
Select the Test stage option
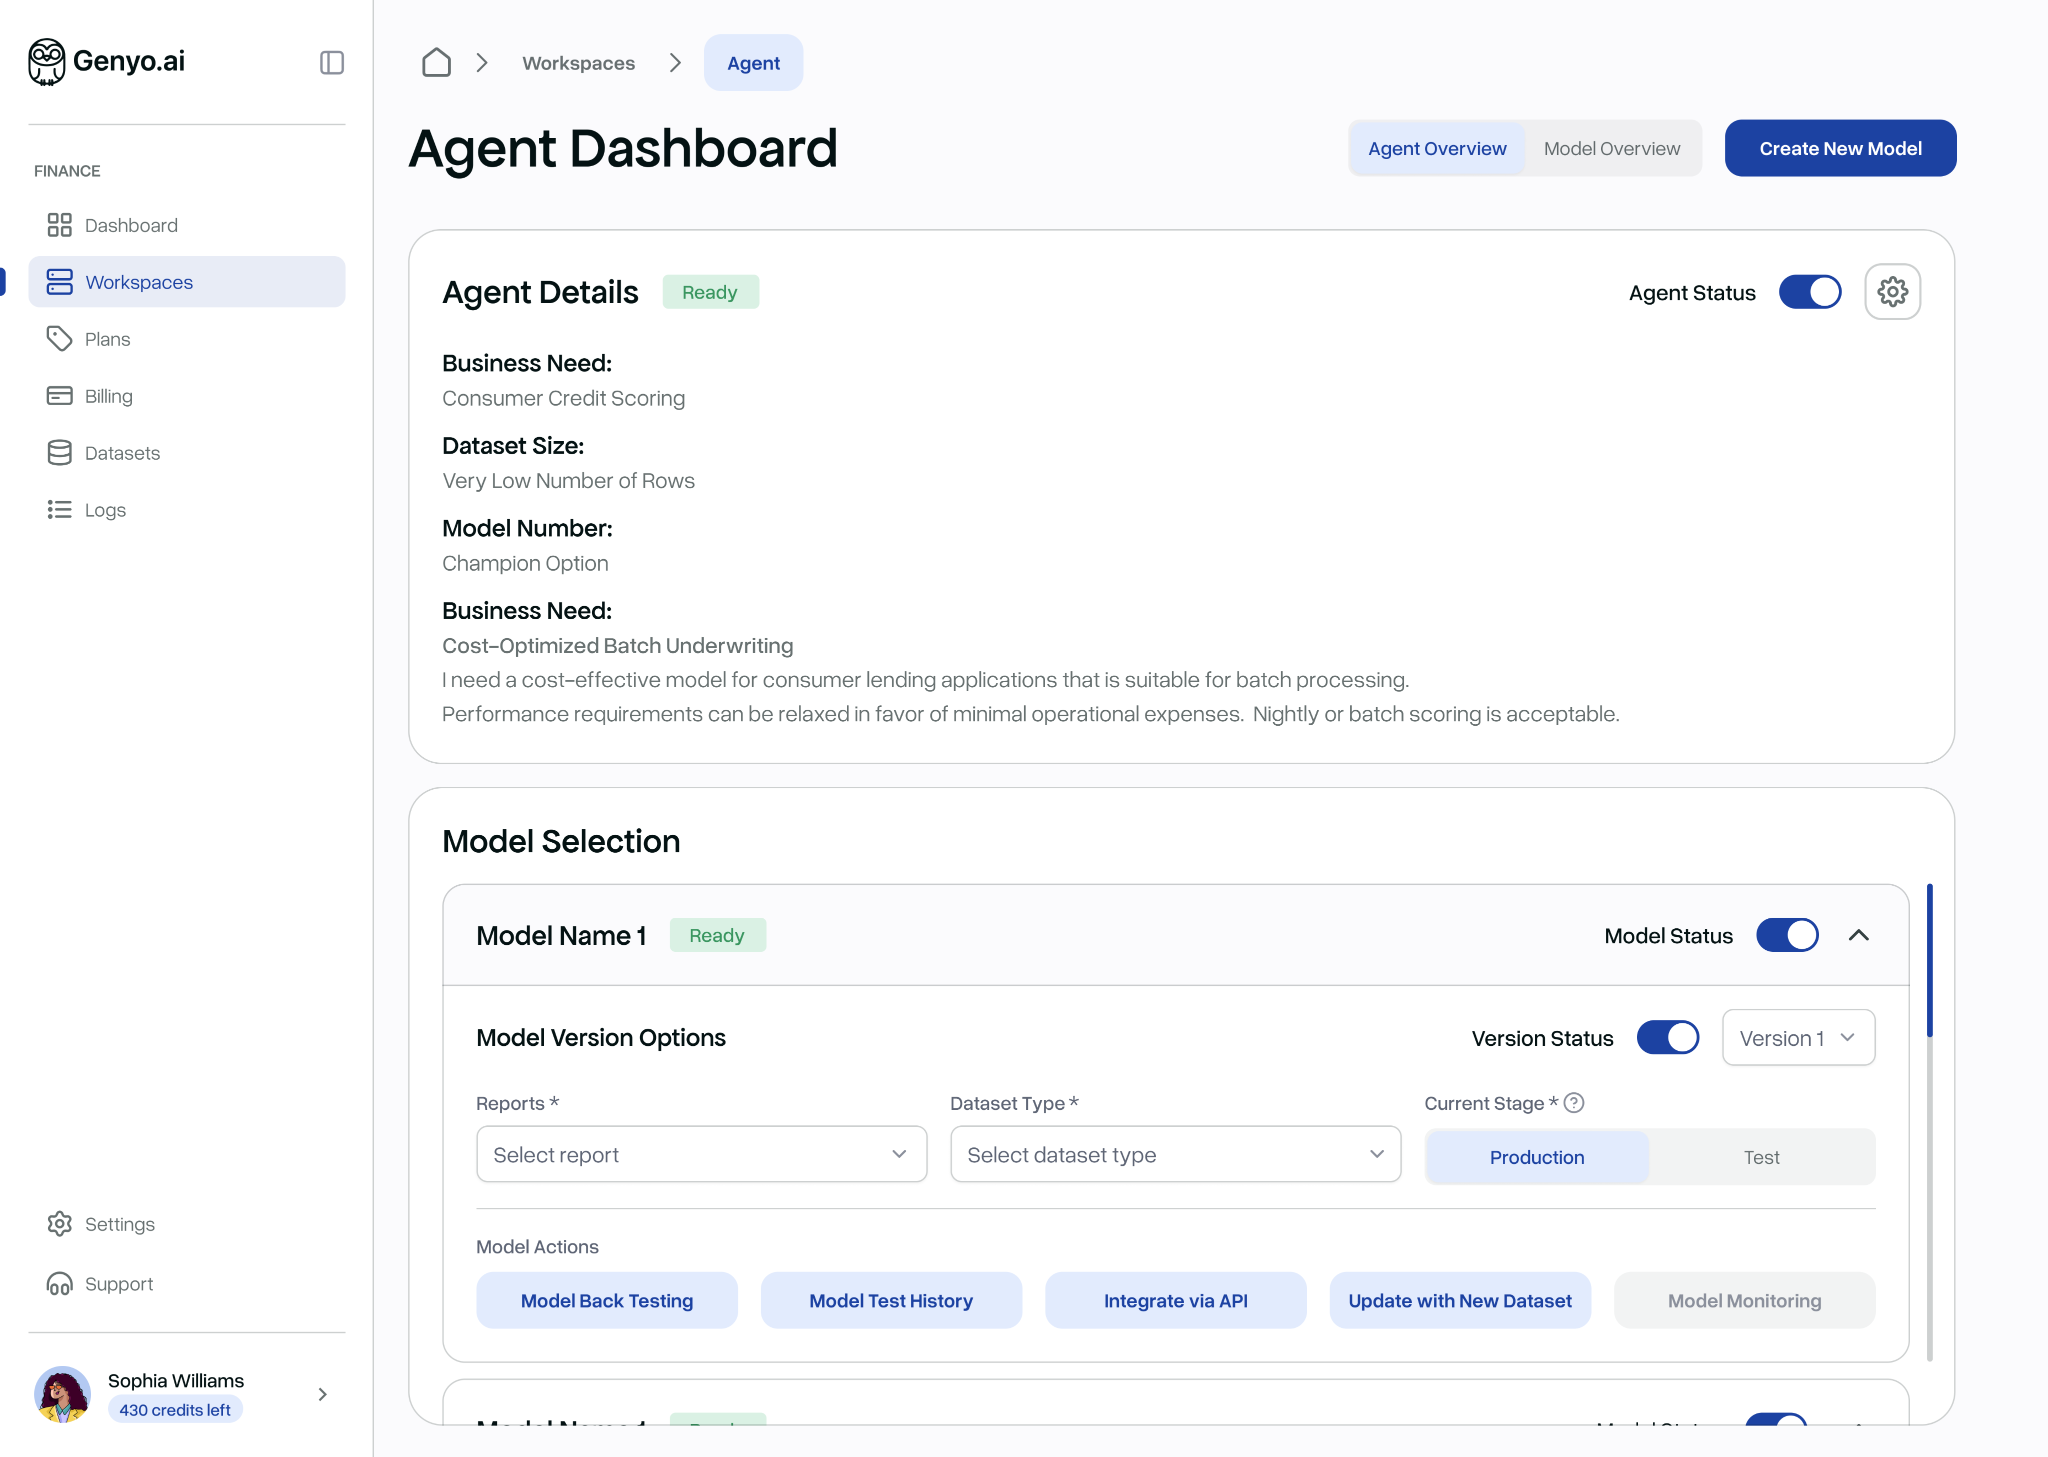[x=1762, y=1157]
